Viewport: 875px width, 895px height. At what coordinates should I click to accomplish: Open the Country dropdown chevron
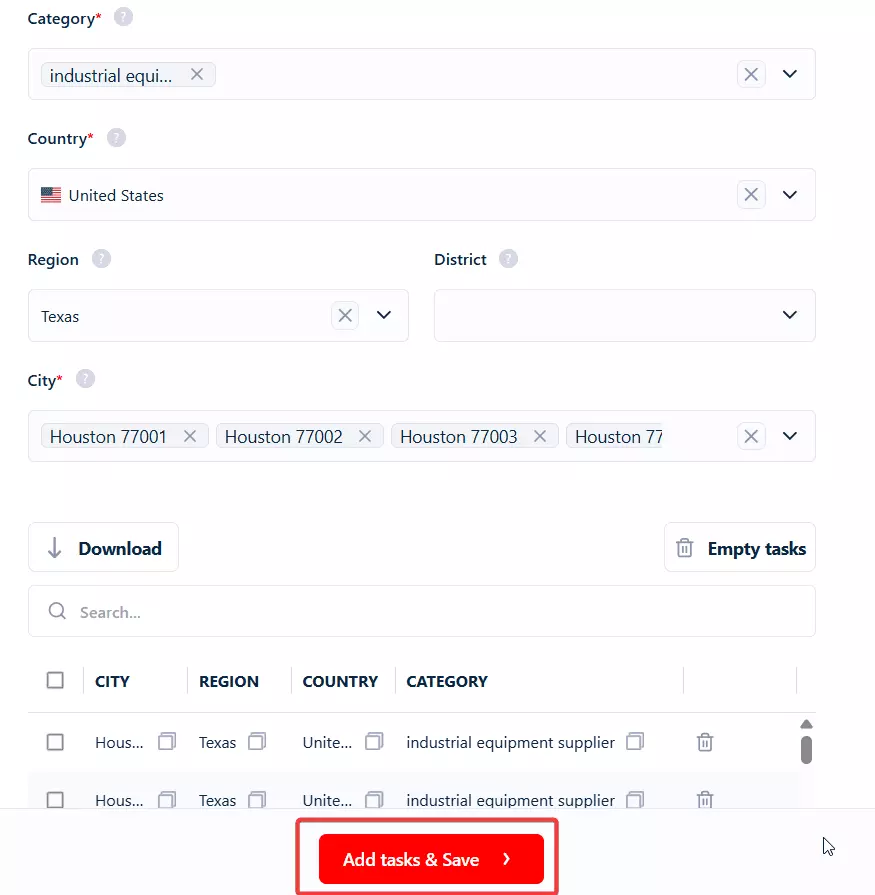click(789, 194)
